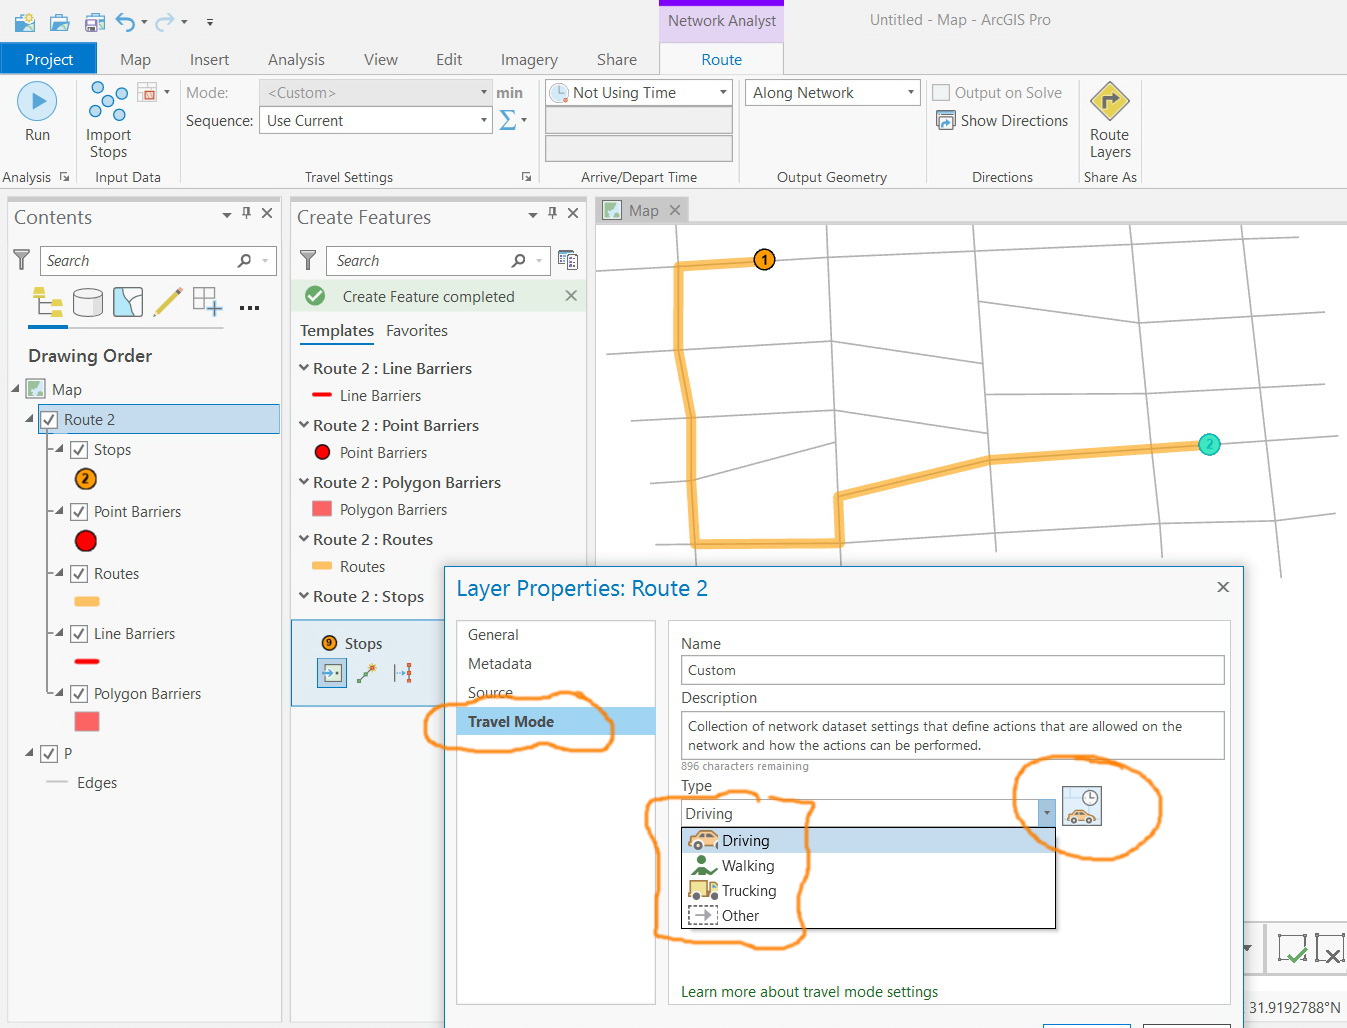Open Along Network output geometry dropdown
Screen dimensions: 1347x1028
click(832, 93)
